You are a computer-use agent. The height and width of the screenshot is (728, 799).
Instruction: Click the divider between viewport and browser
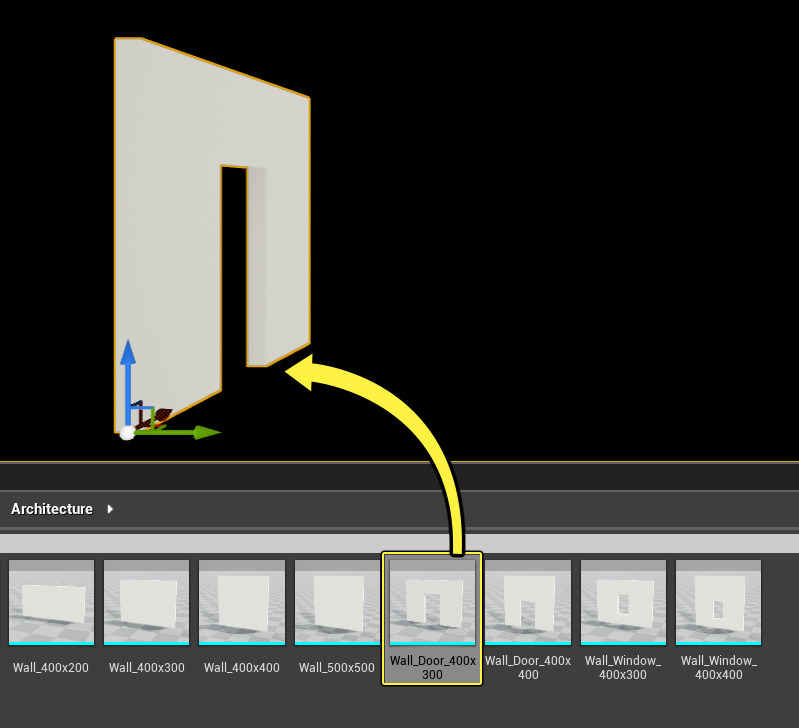click(400, 463)
